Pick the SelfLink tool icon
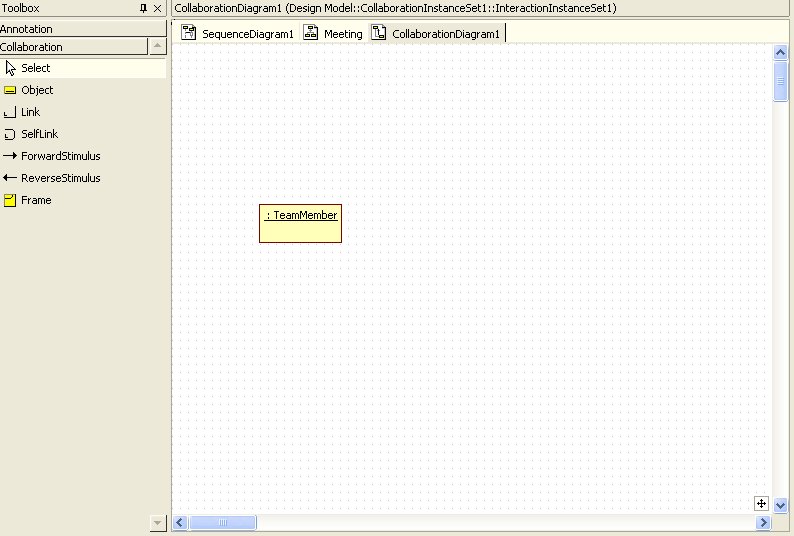Viewport: 794px width, 536px height. (x=10, y=134)
